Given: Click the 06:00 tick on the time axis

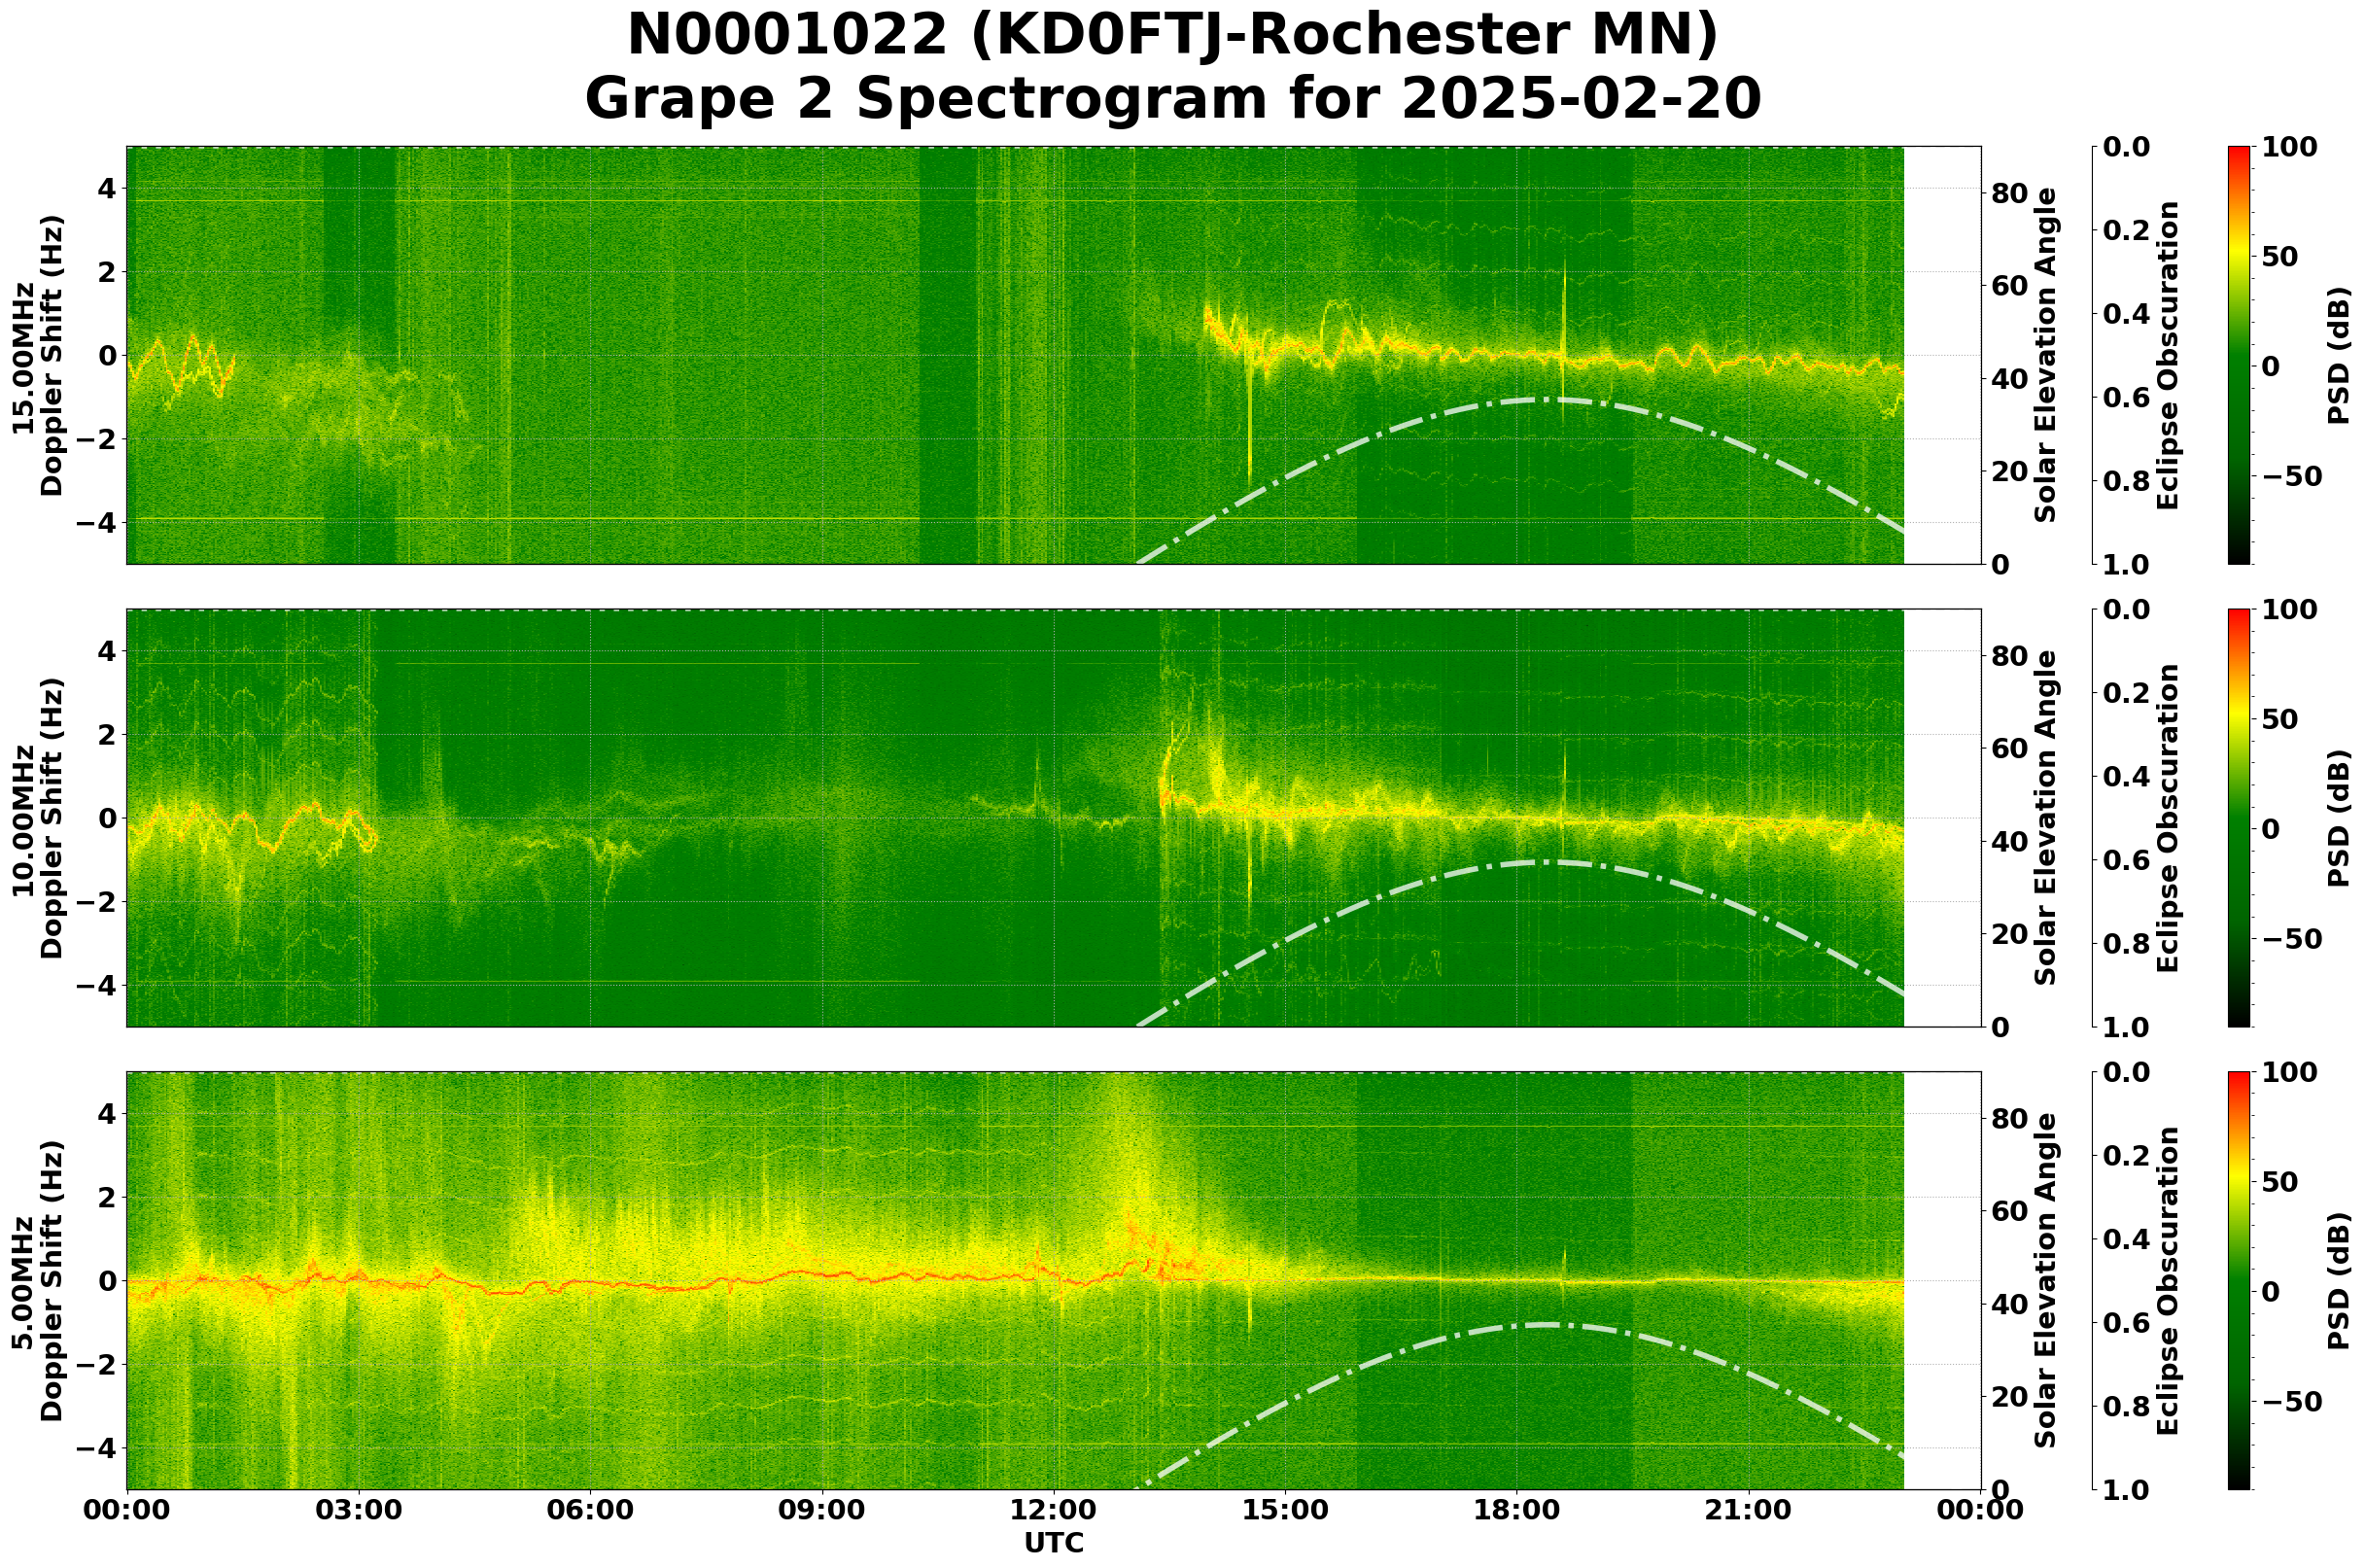Looking at the screenshot, I should pyautogui.click(x=590, y=1510).
